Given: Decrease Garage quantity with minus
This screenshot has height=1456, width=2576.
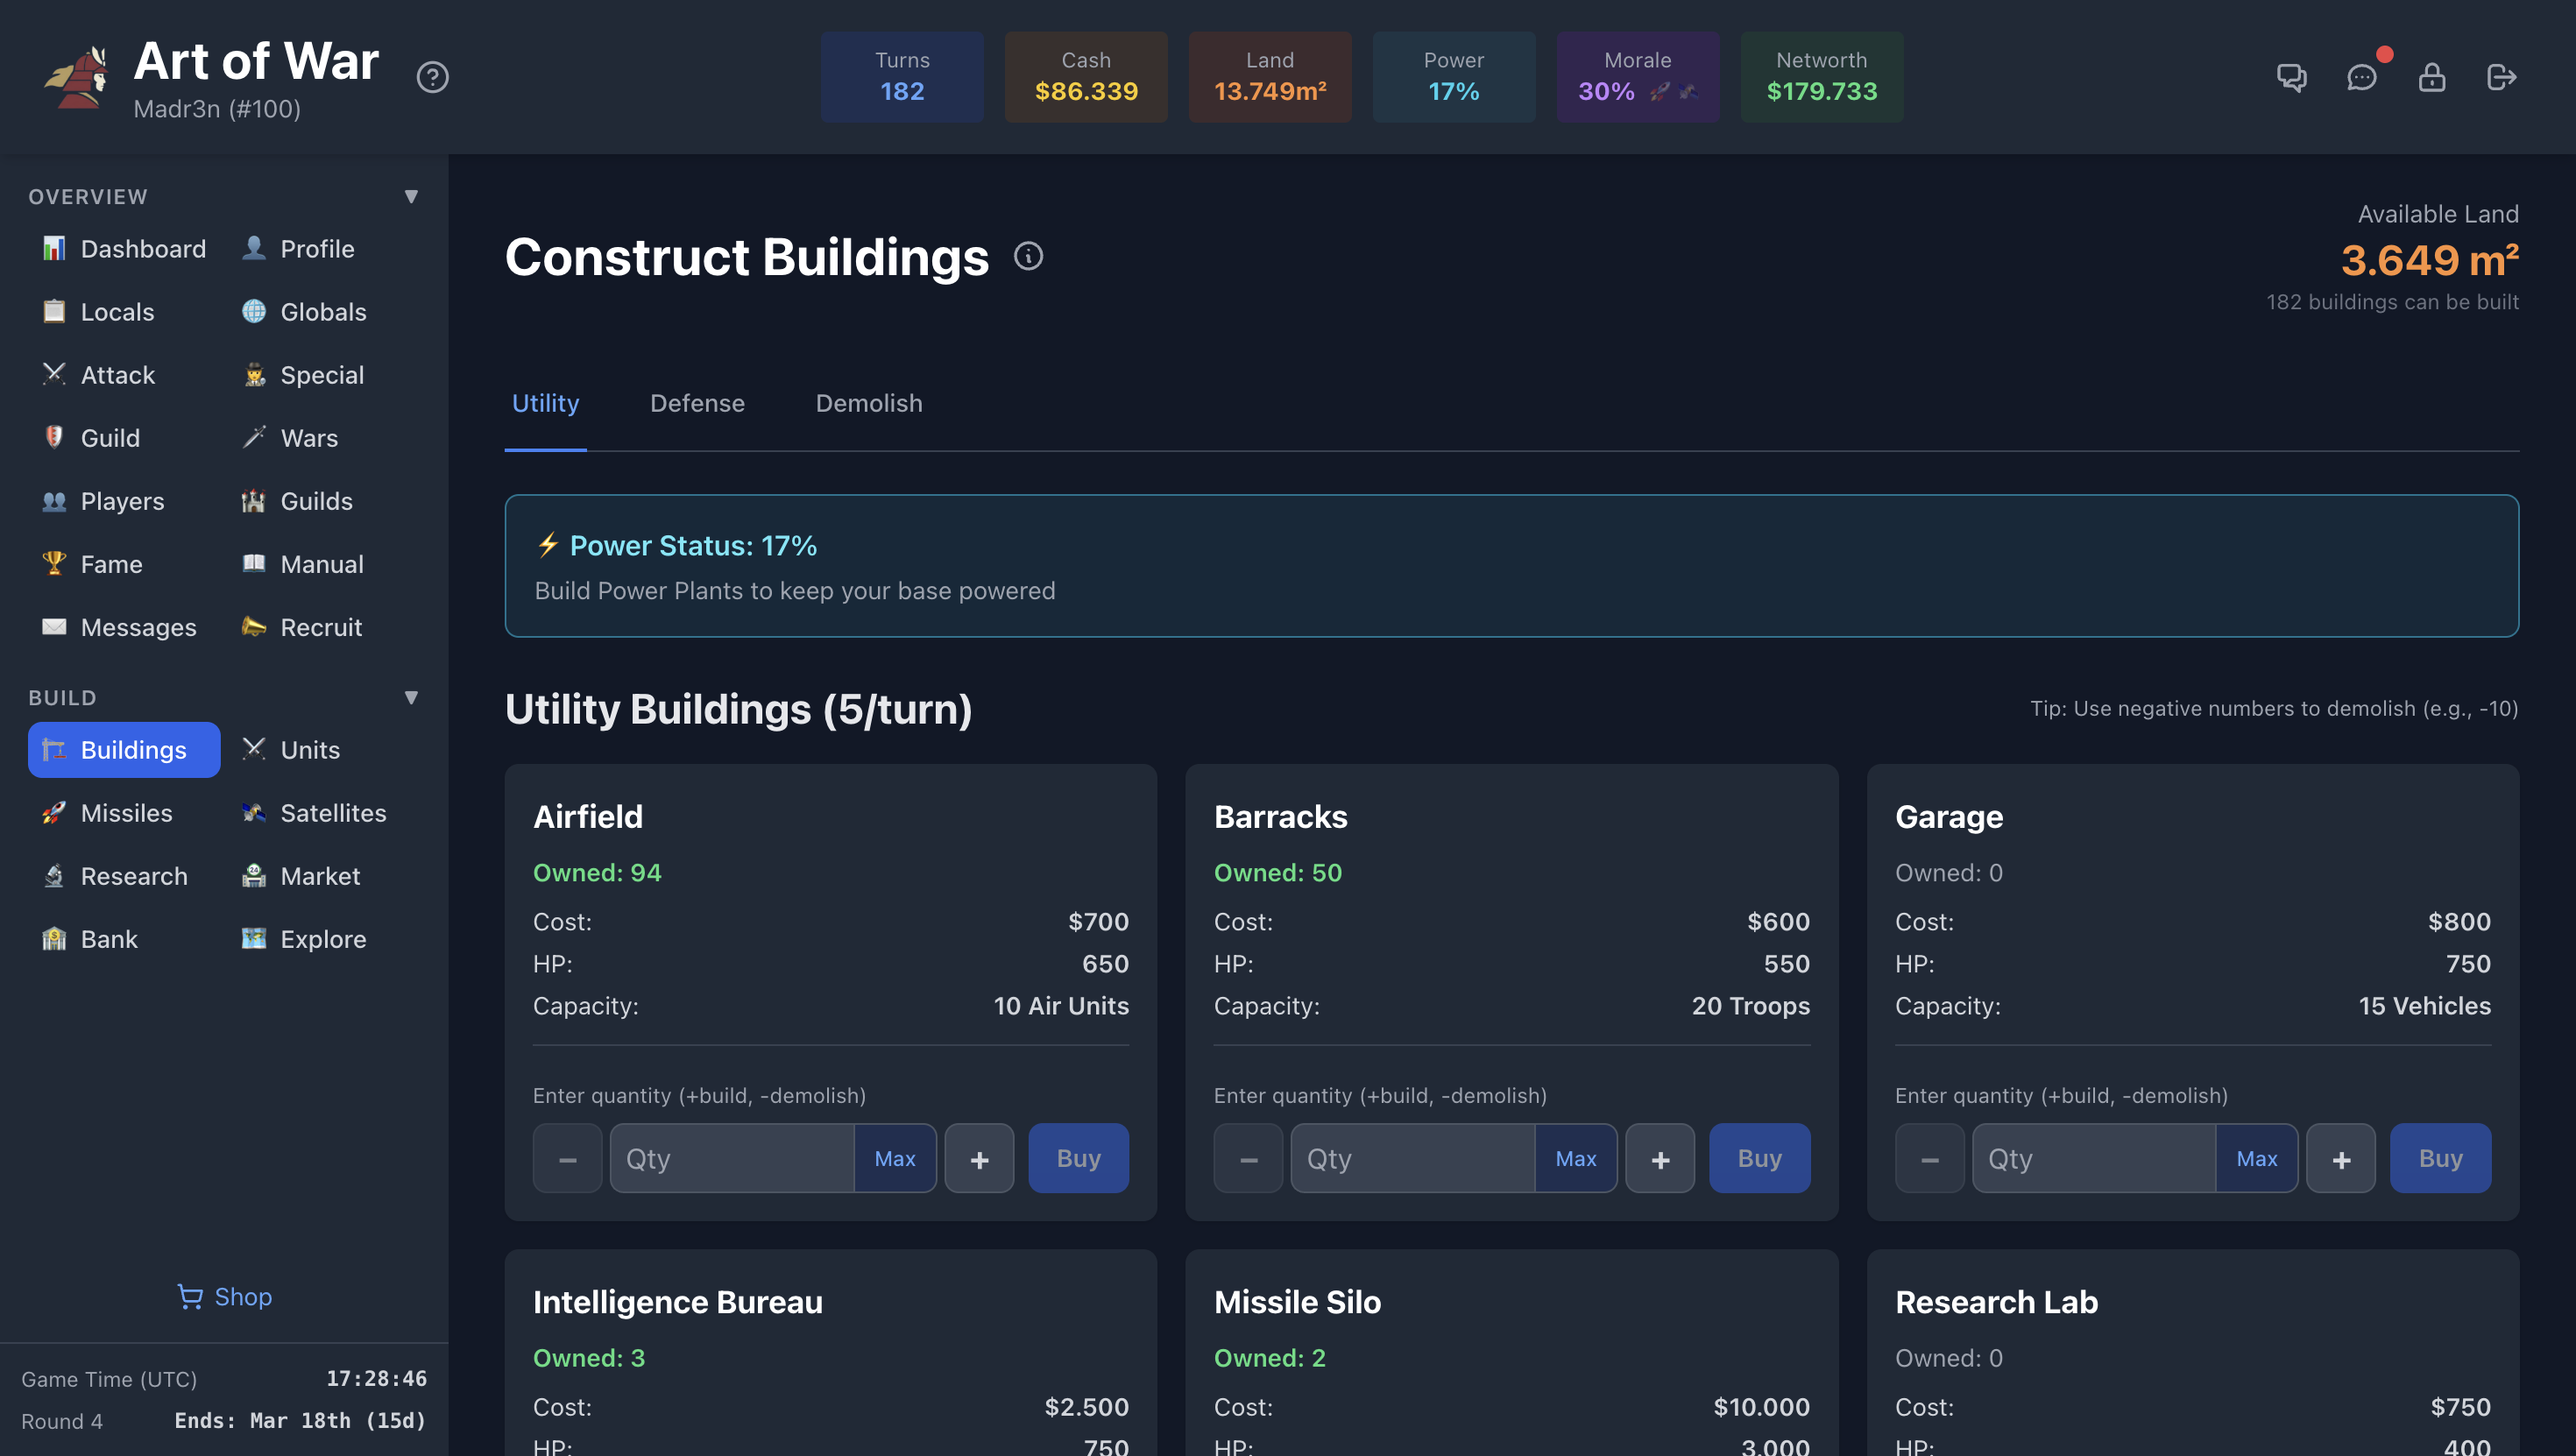Looking at the screenshot, I should (x=1929, y=1158).
